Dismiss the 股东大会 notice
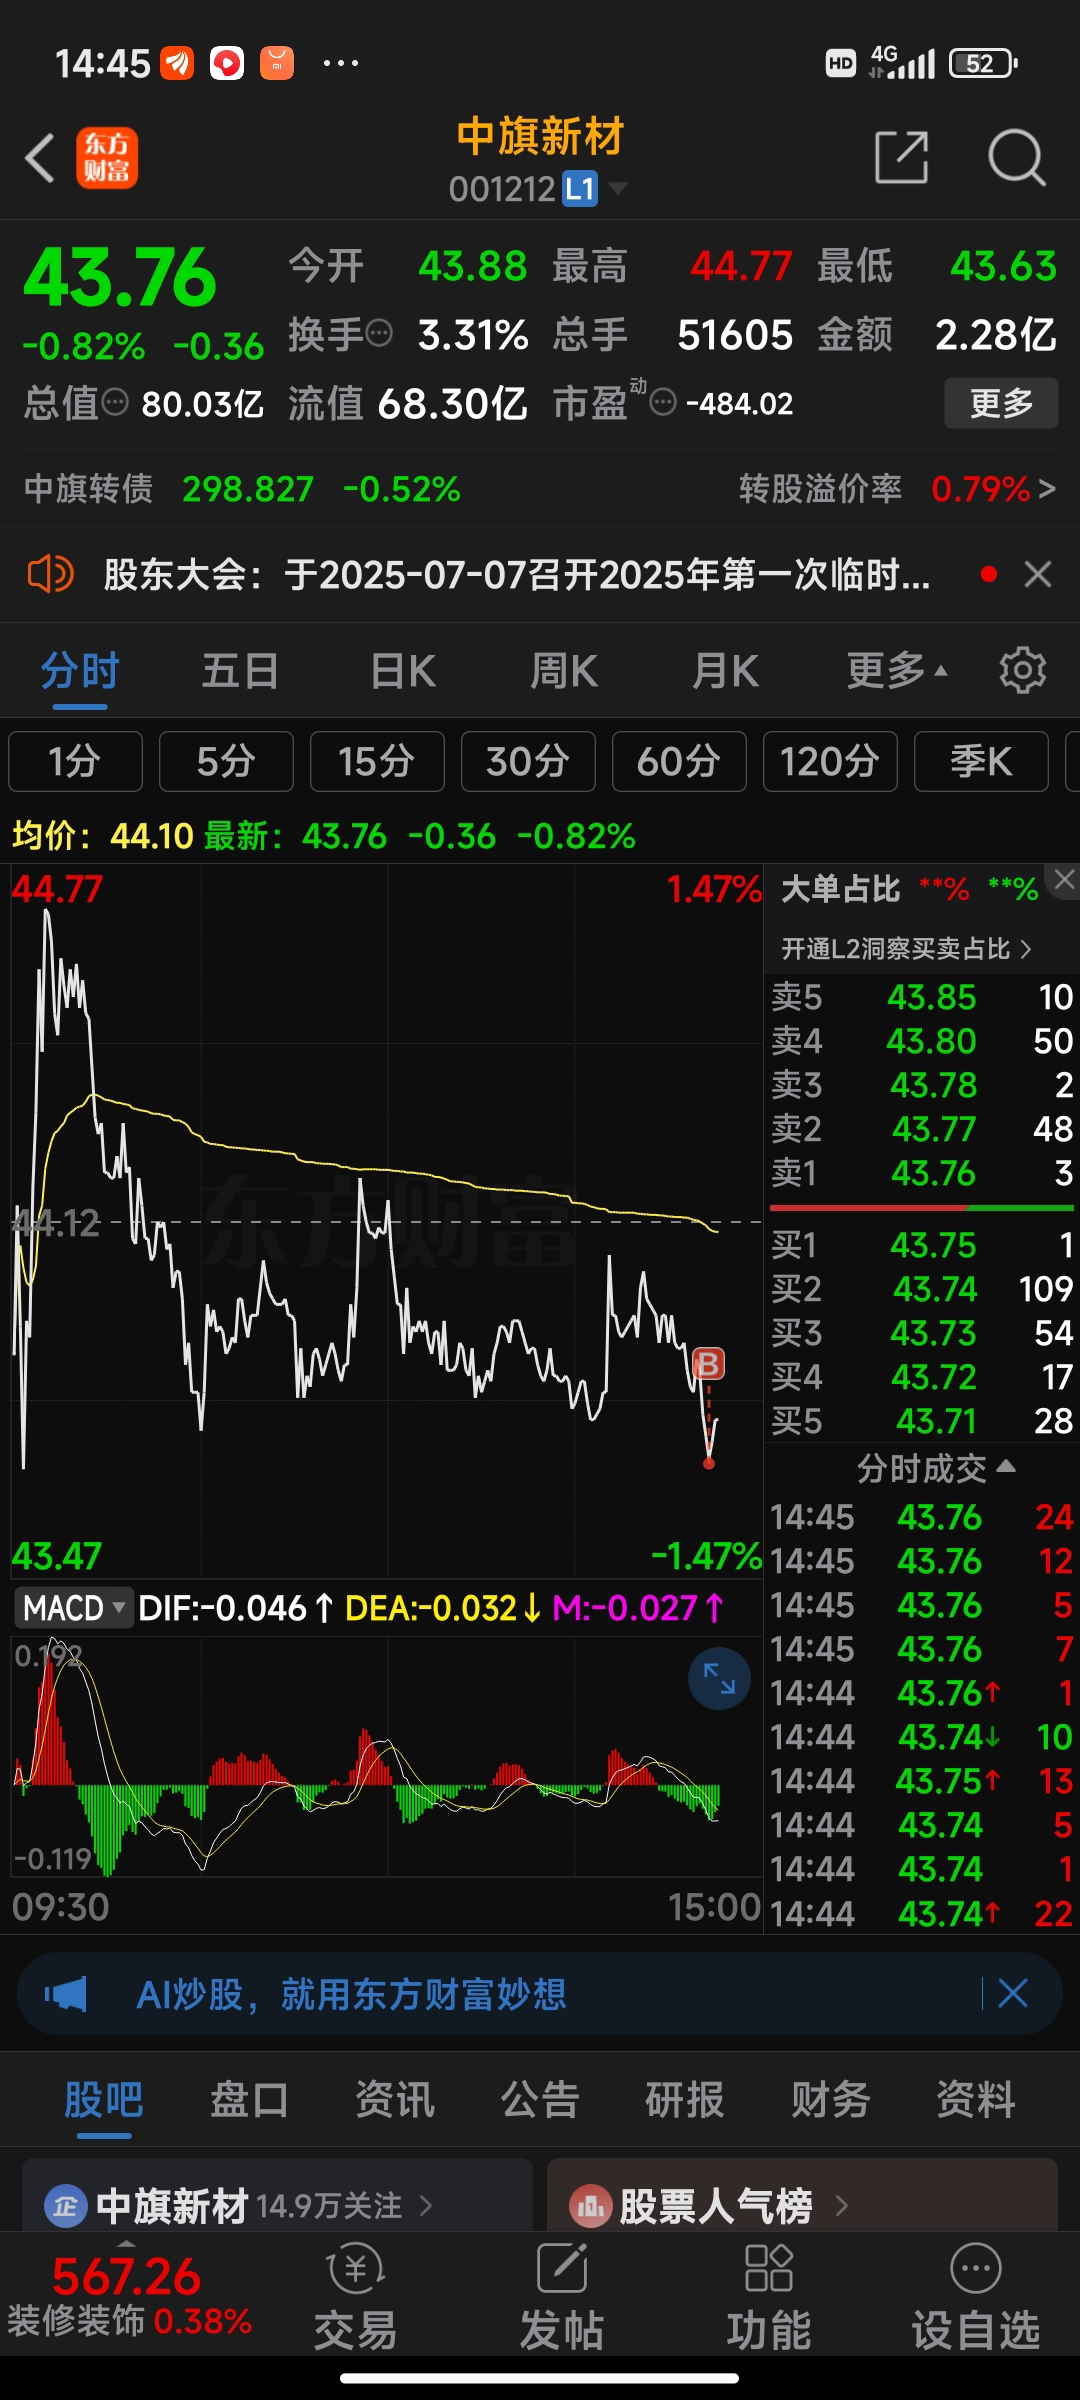 (1038, 574)
